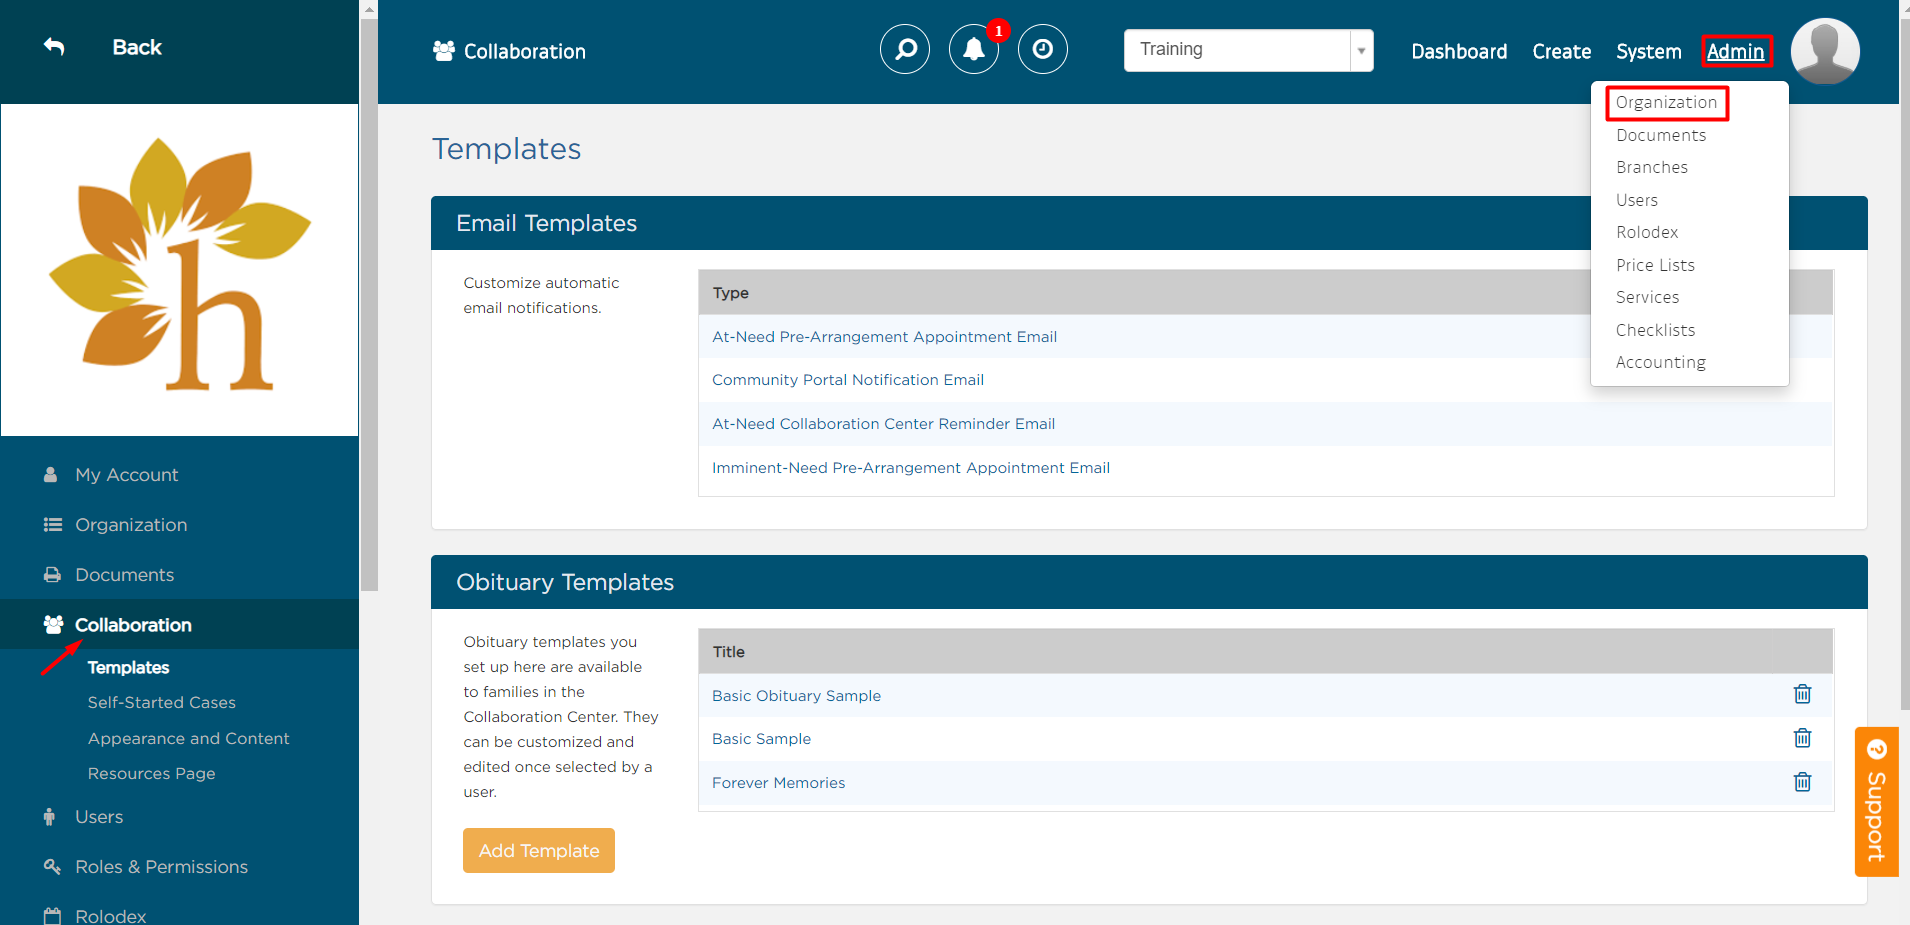Screen dimensions: 1910x925
Task: Open the clock history icon
Action: point(1043,49)
